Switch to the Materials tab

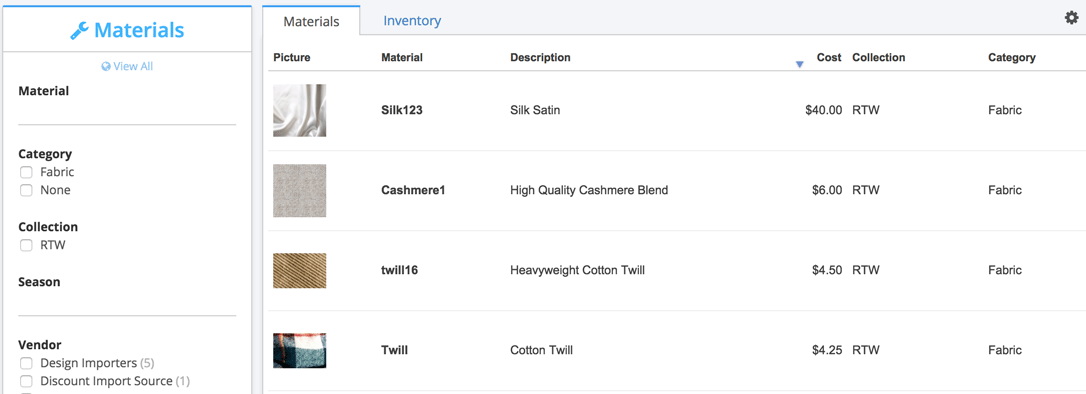(x=312, y=21)
